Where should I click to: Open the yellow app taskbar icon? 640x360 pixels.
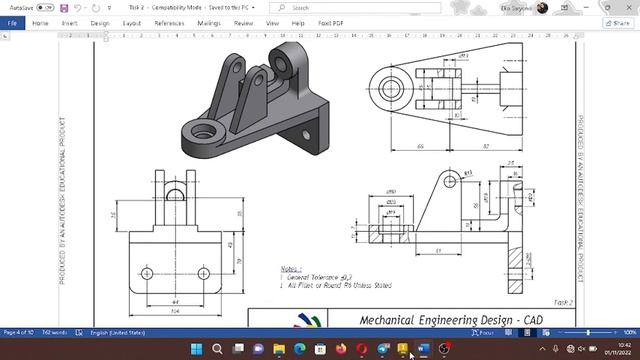click(x=403, y=348)
